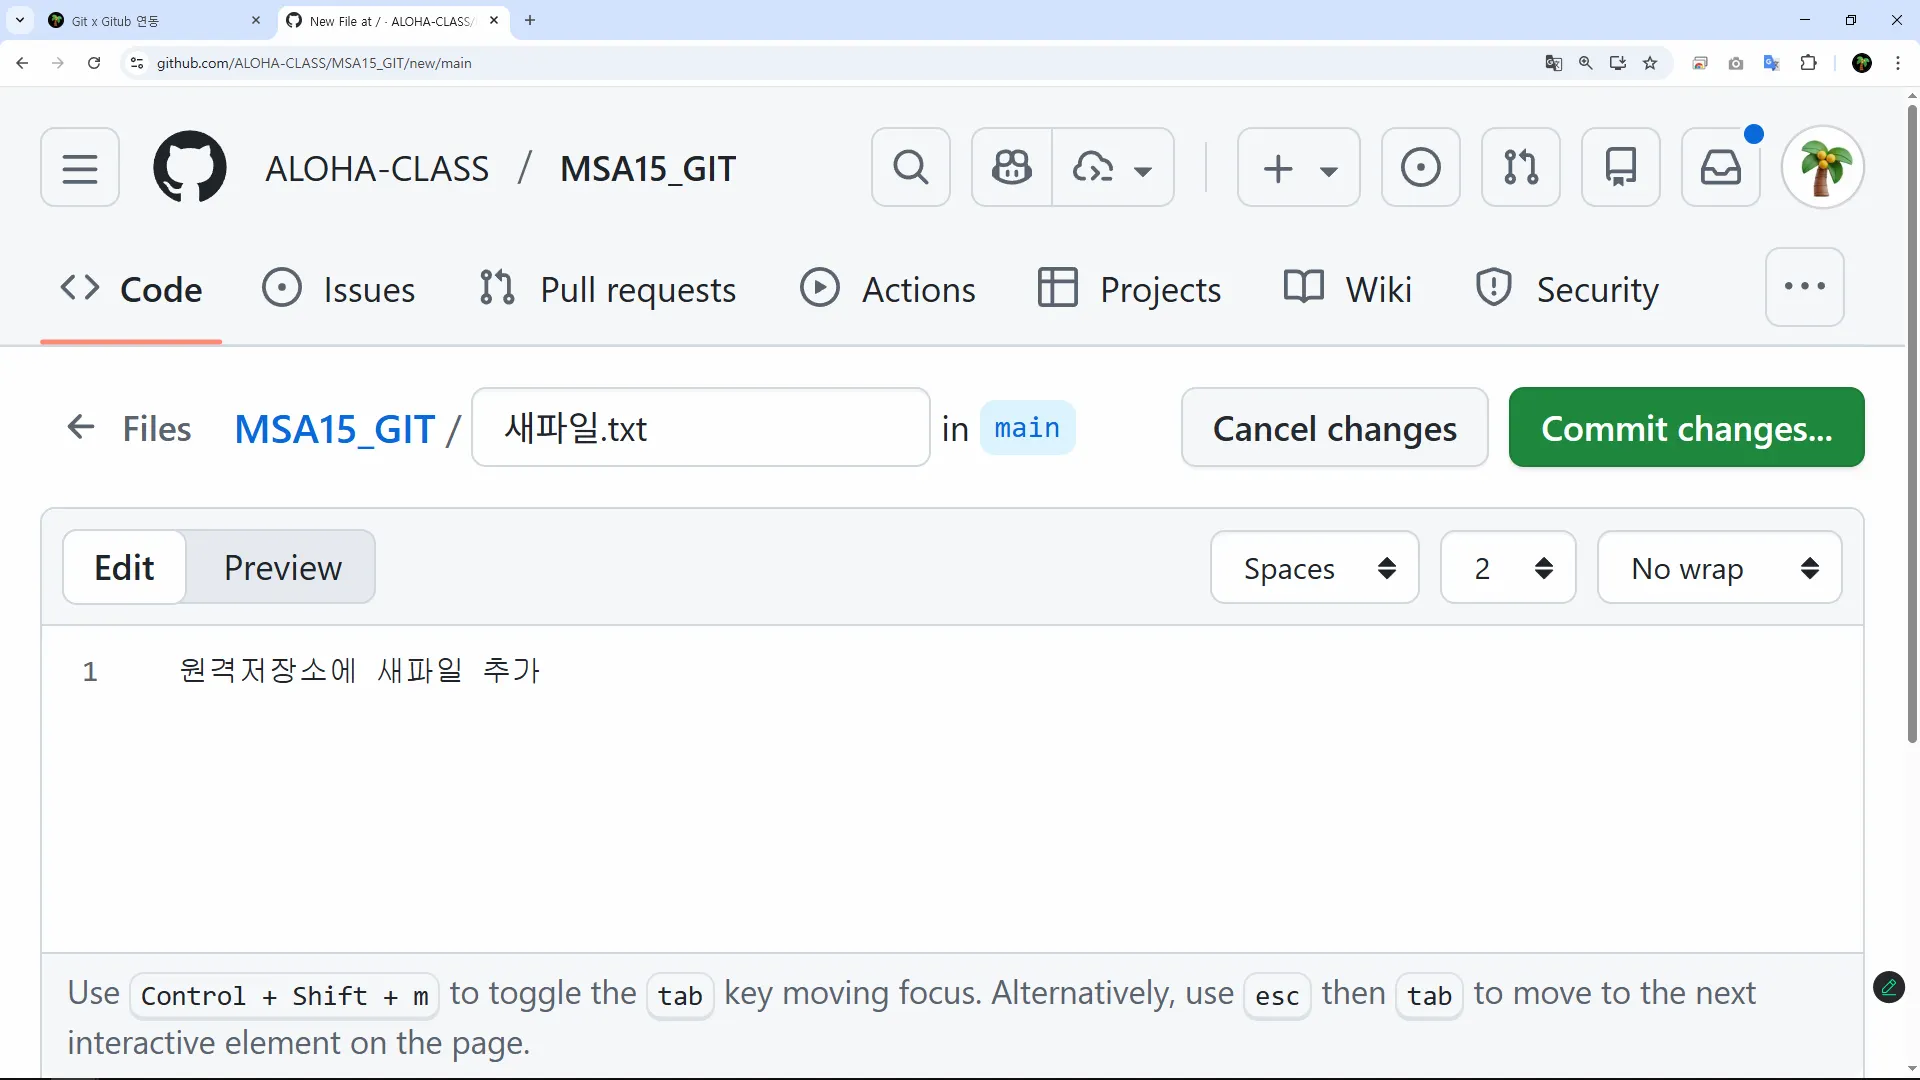Open the No wrap line mode dropdown
Viewport: 1920px width, 1080px height.
[x=1719, y=568]
